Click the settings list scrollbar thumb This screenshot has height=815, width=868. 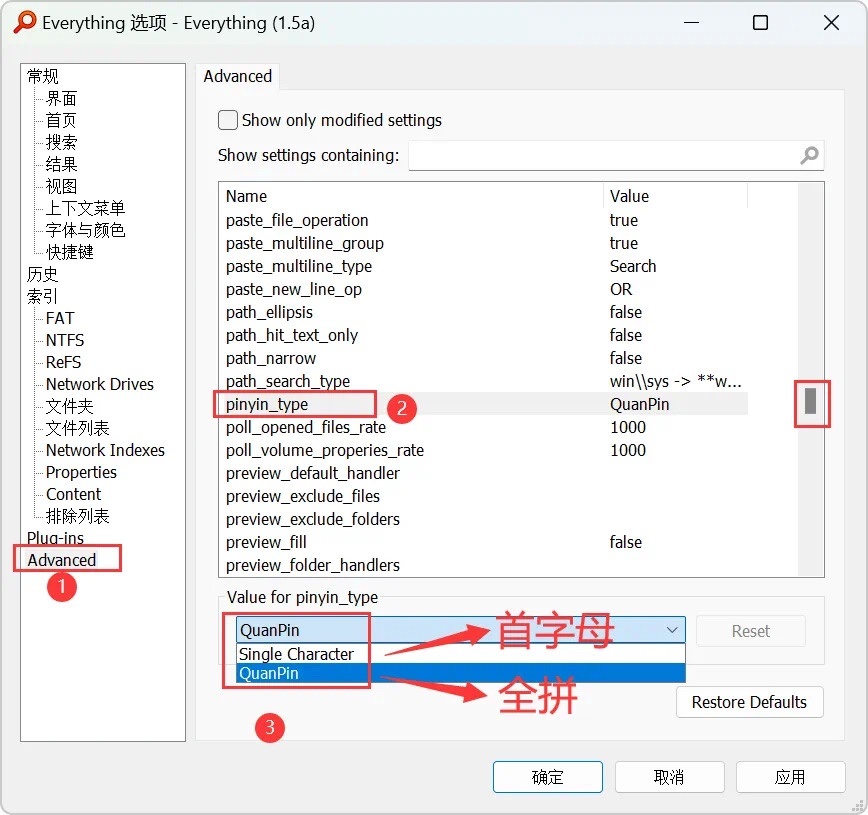[x=810, y=401]
